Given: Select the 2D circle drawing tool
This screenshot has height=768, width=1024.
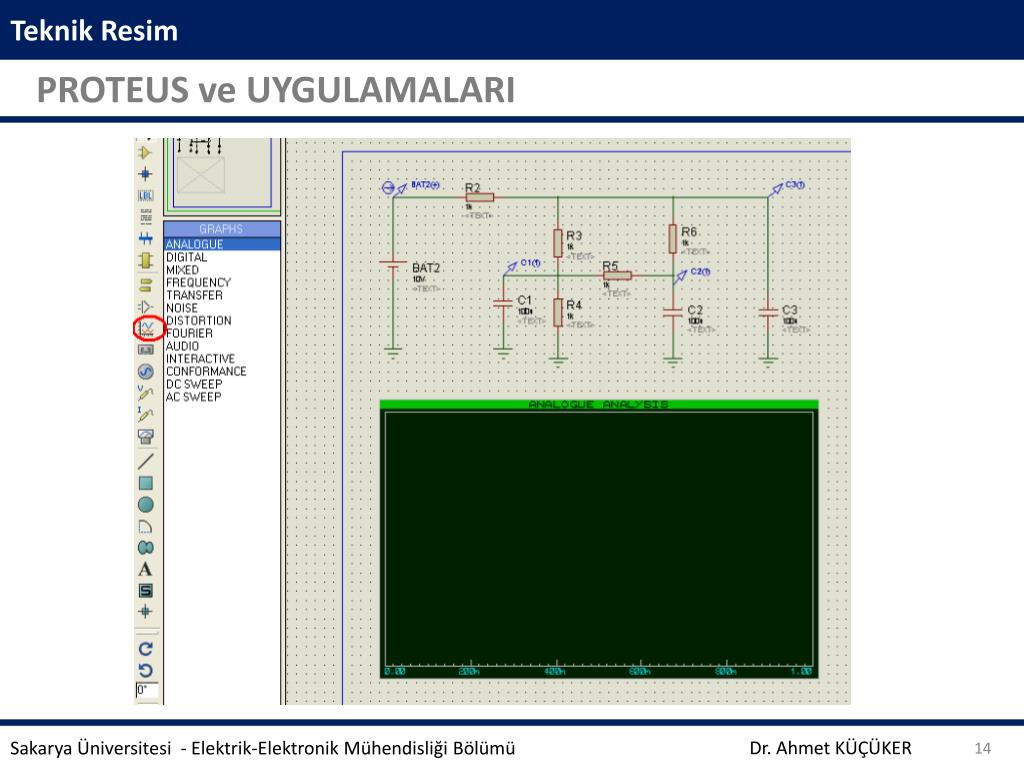Looking at the screenshot, I should (145, 505).
